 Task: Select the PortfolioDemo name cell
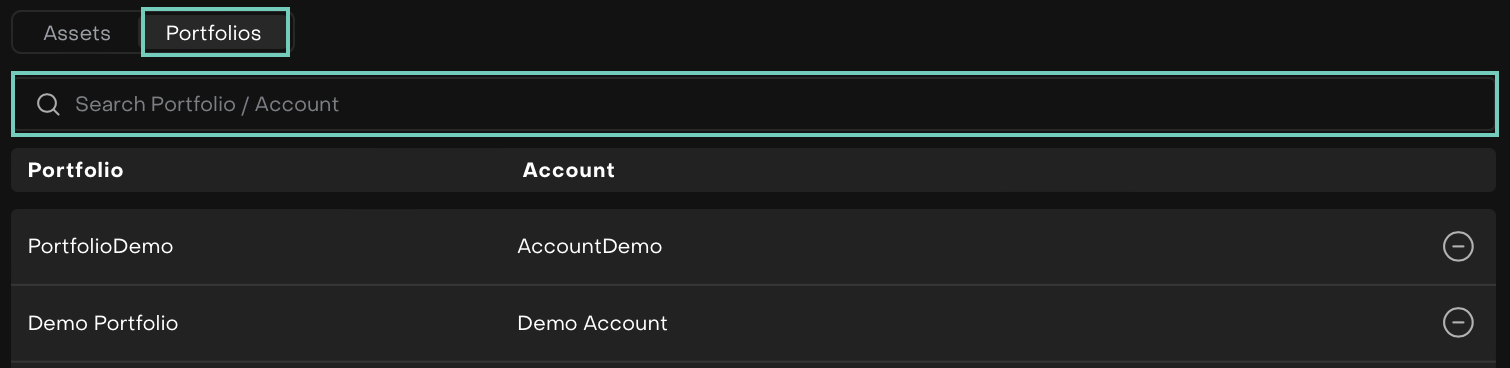point(100,246)
